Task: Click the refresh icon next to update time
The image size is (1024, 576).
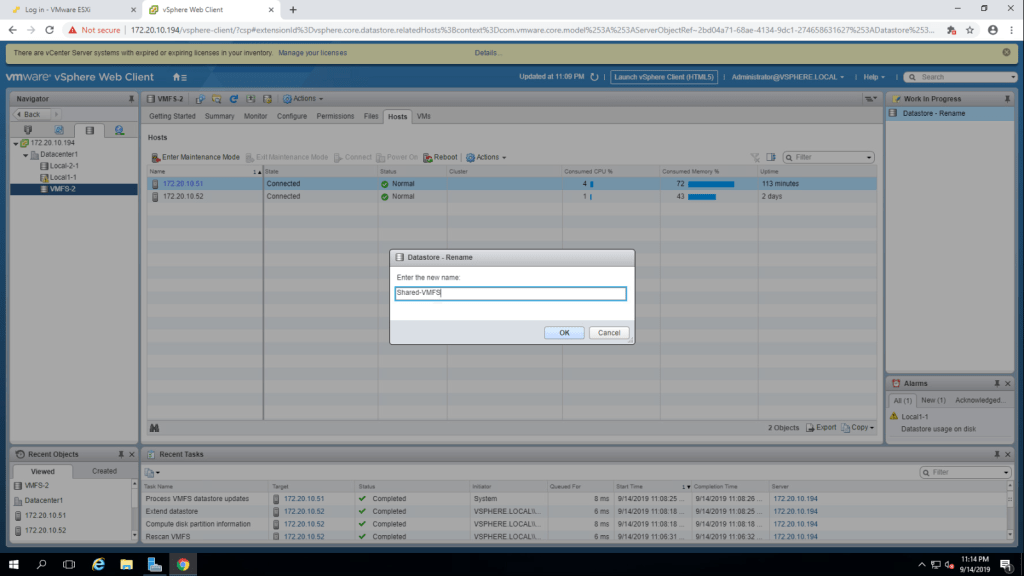Action: click(595, 77)
